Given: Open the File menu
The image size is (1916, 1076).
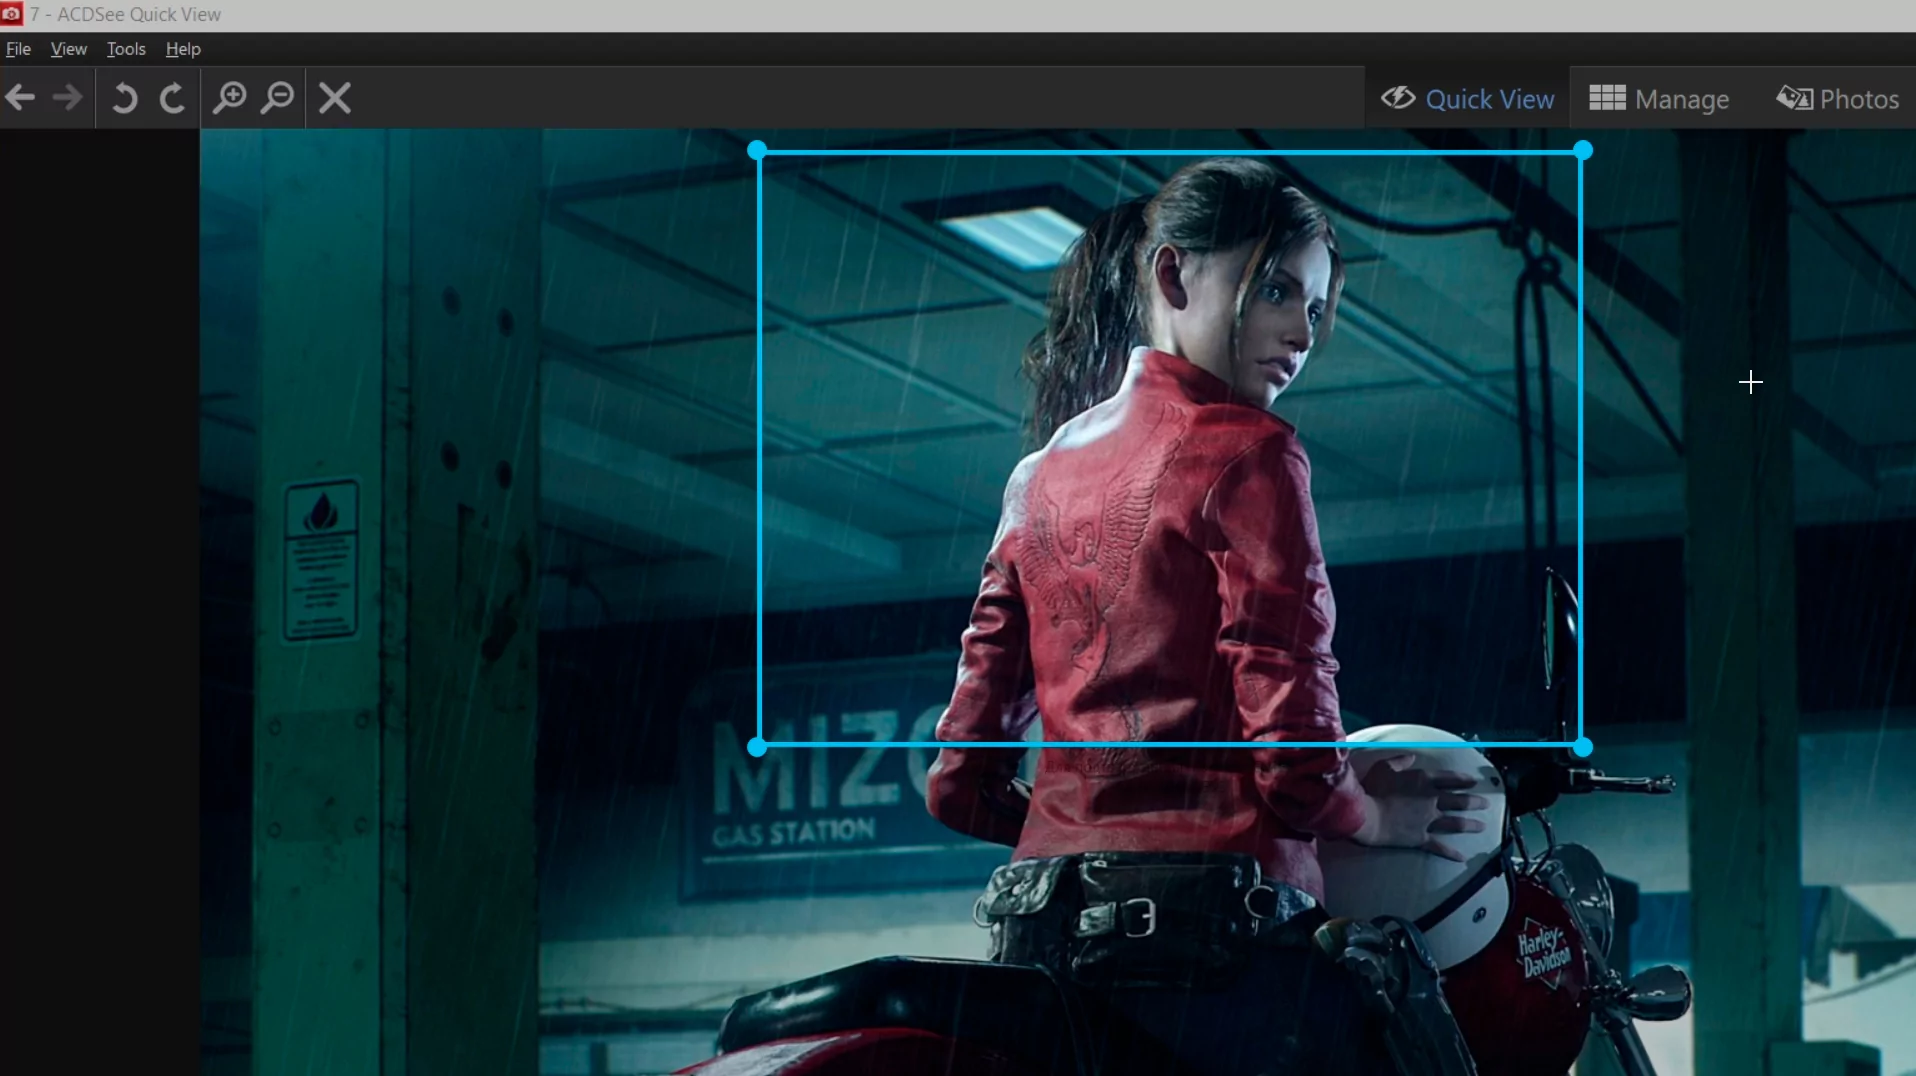Looking at the screenshot, I should click(x=18, y=49).
